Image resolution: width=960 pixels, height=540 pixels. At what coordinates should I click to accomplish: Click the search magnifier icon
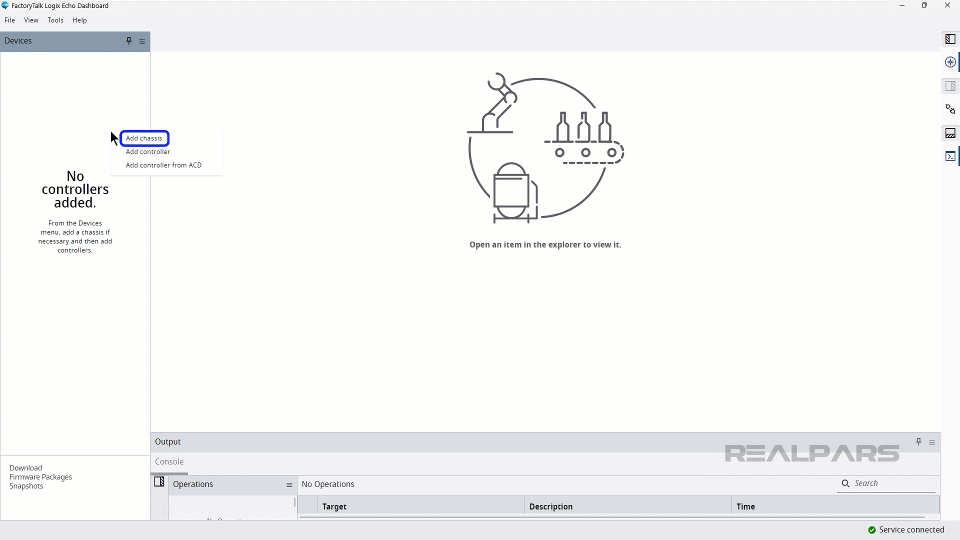tap(846, 484)
